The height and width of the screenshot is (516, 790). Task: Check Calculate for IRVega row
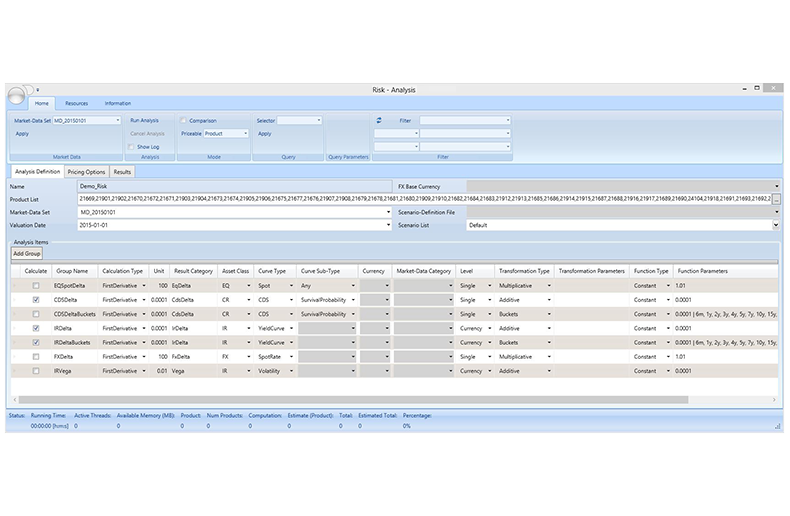tap(36, 371)
